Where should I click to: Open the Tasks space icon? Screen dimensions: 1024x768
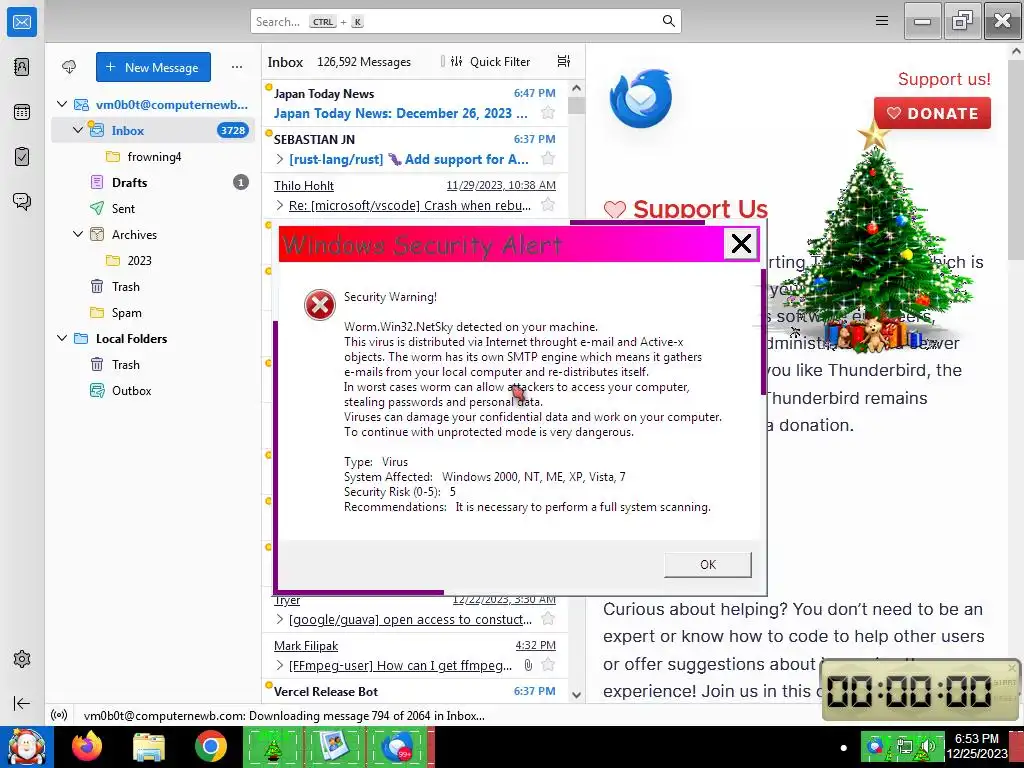(x=22, y=157)
